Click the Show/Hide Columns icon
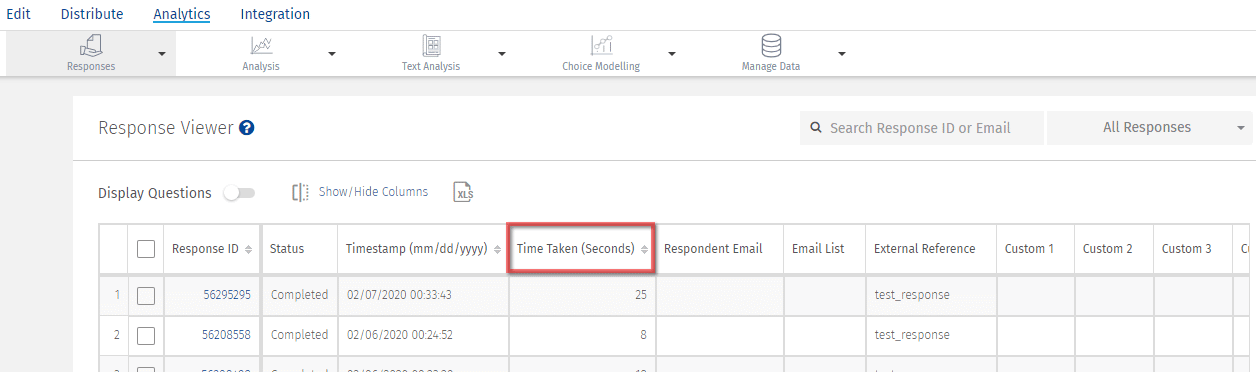This screenshot has width=1256, height=372. (300, 192)
